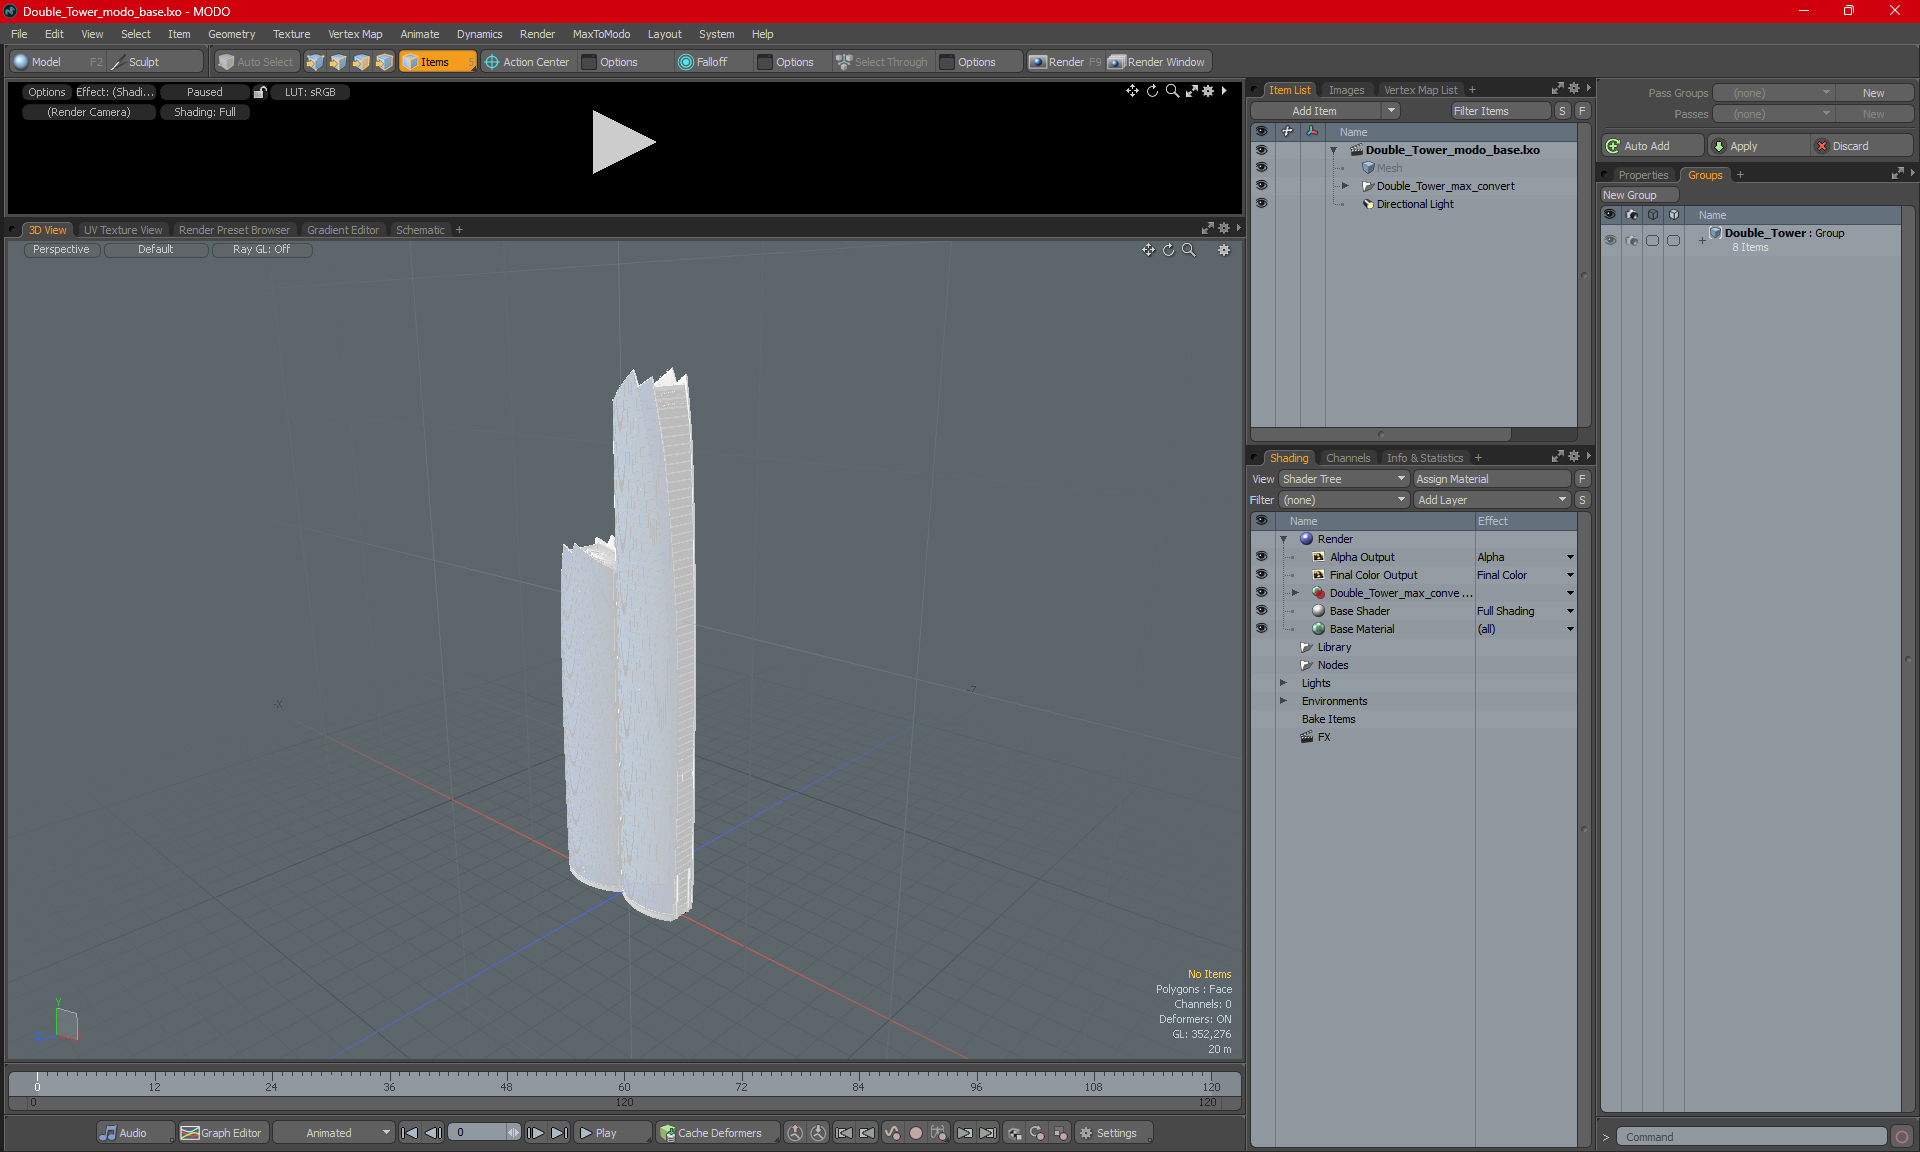
Task: Click the Graph Editor icon in taskbar
Action: 189,1133
